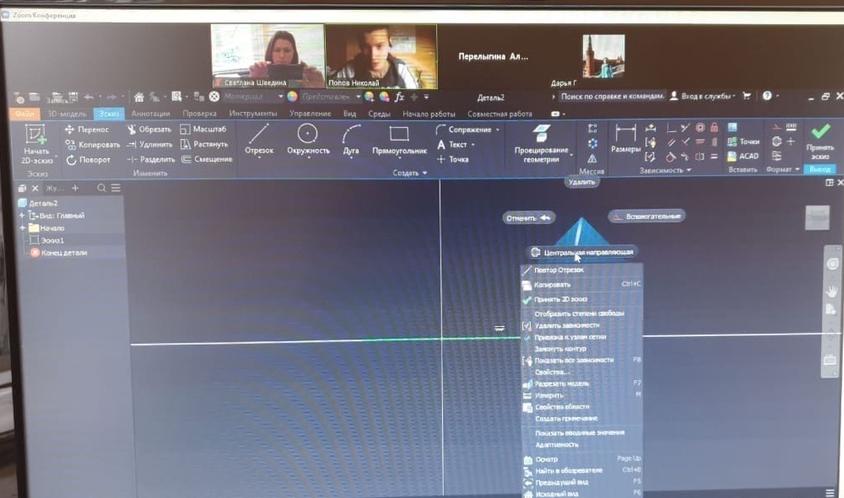Activate the Масштаб scale tool

click(203, 129)
